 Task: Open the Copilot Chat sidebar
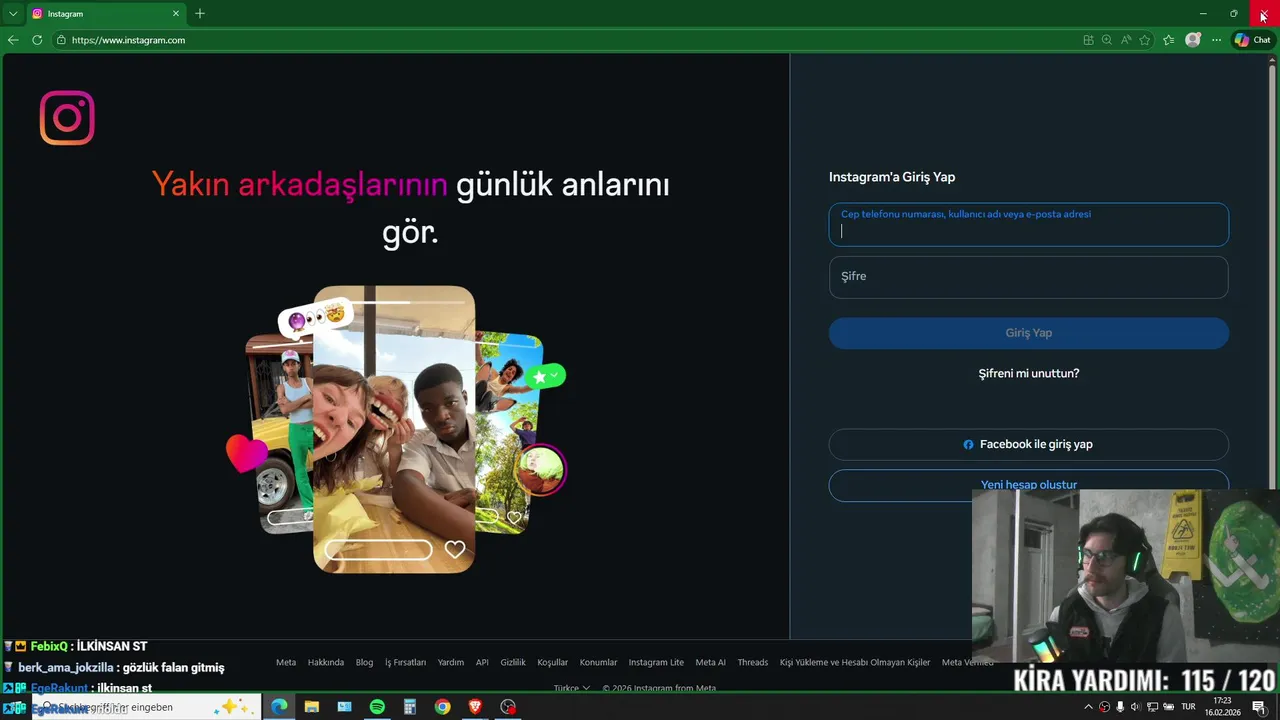pyautogui.click(x=1252, y=40)
